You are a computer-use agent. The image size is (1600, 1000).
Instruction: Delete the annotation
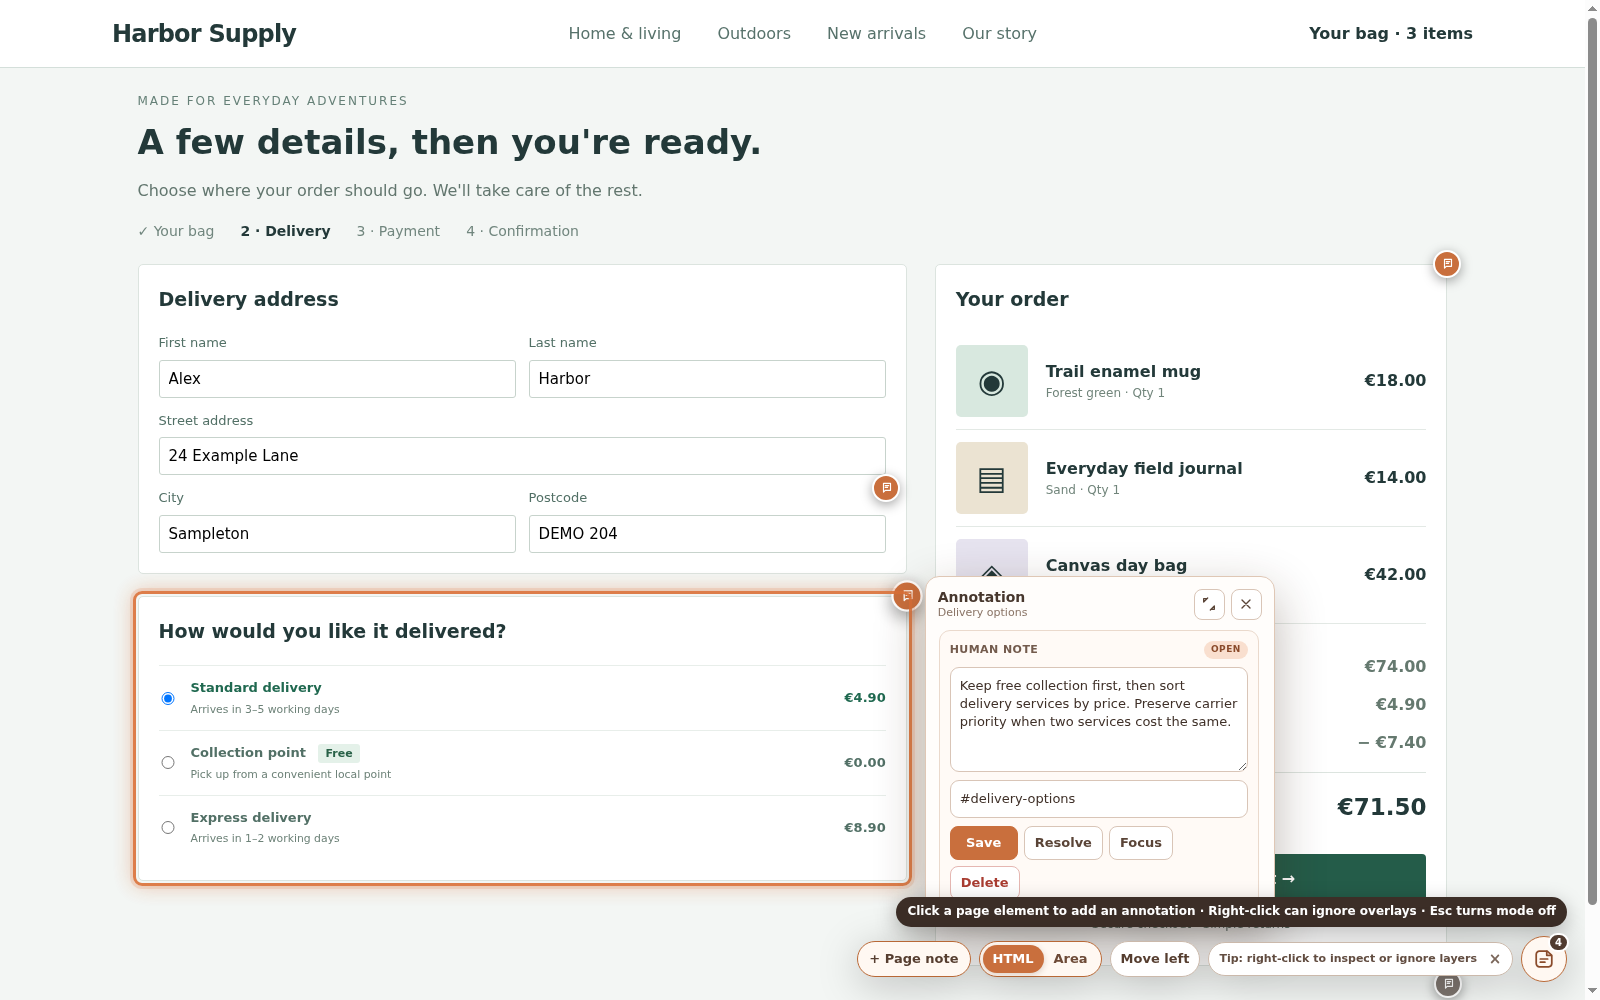point(985,882)
